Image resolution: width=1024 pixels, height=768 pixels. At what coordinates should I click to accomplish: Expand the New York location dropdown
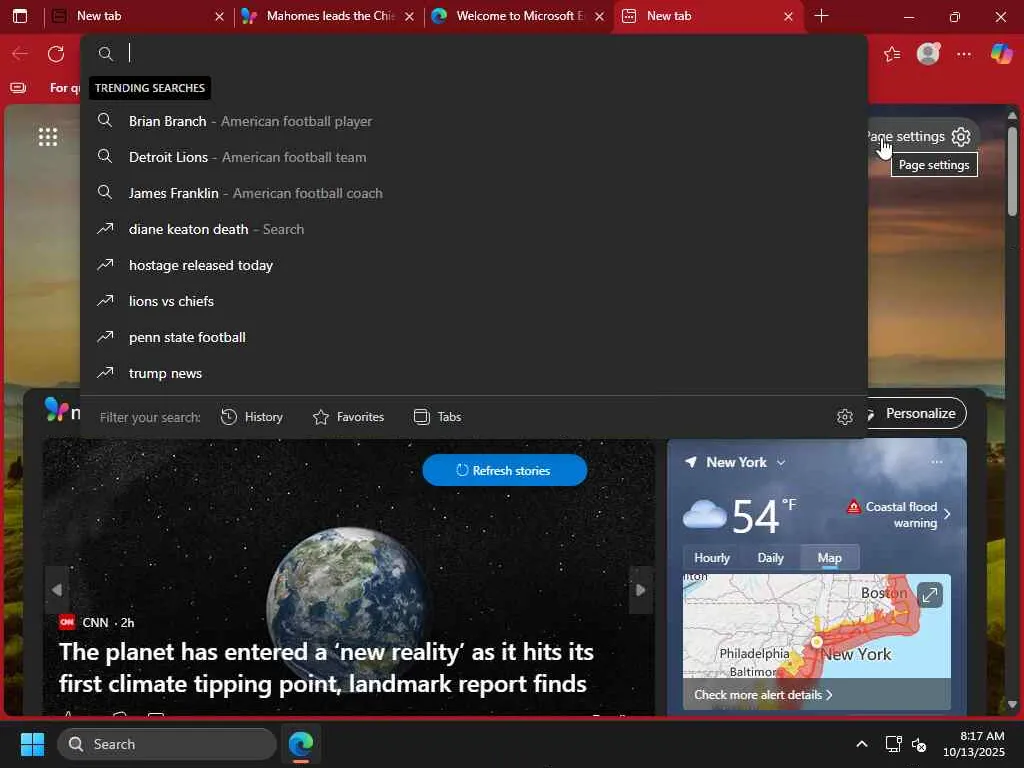tap(781, 462)
